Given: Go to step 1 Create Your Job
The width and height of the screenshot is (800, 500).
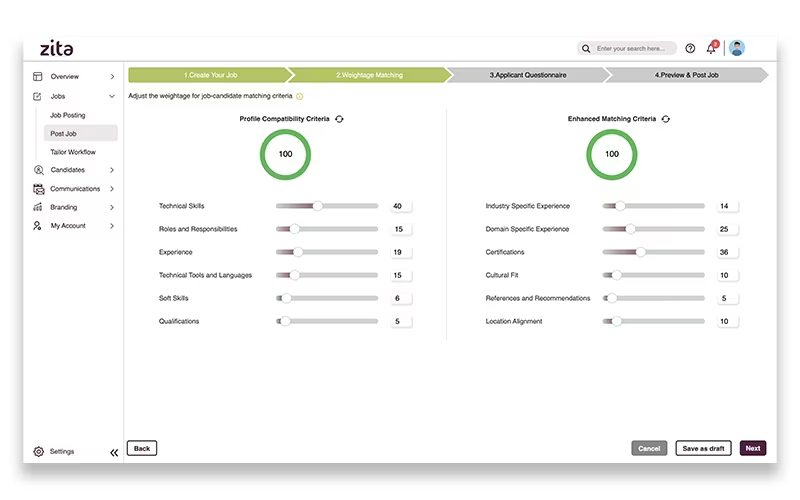Looking at the screenshot, I should pos(211,75).
